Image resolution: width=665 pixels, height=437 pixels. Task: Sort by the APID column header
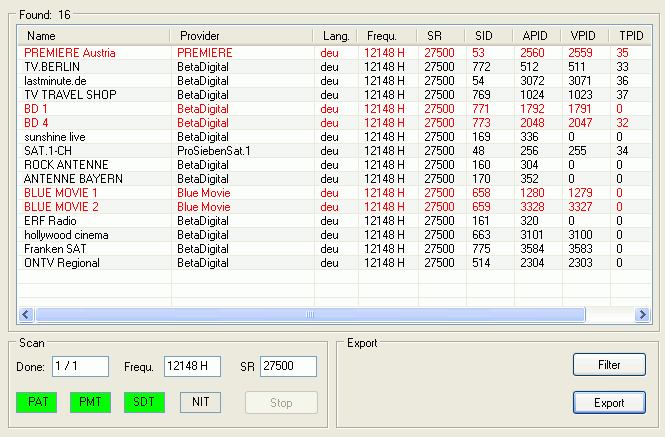[537, 36]
